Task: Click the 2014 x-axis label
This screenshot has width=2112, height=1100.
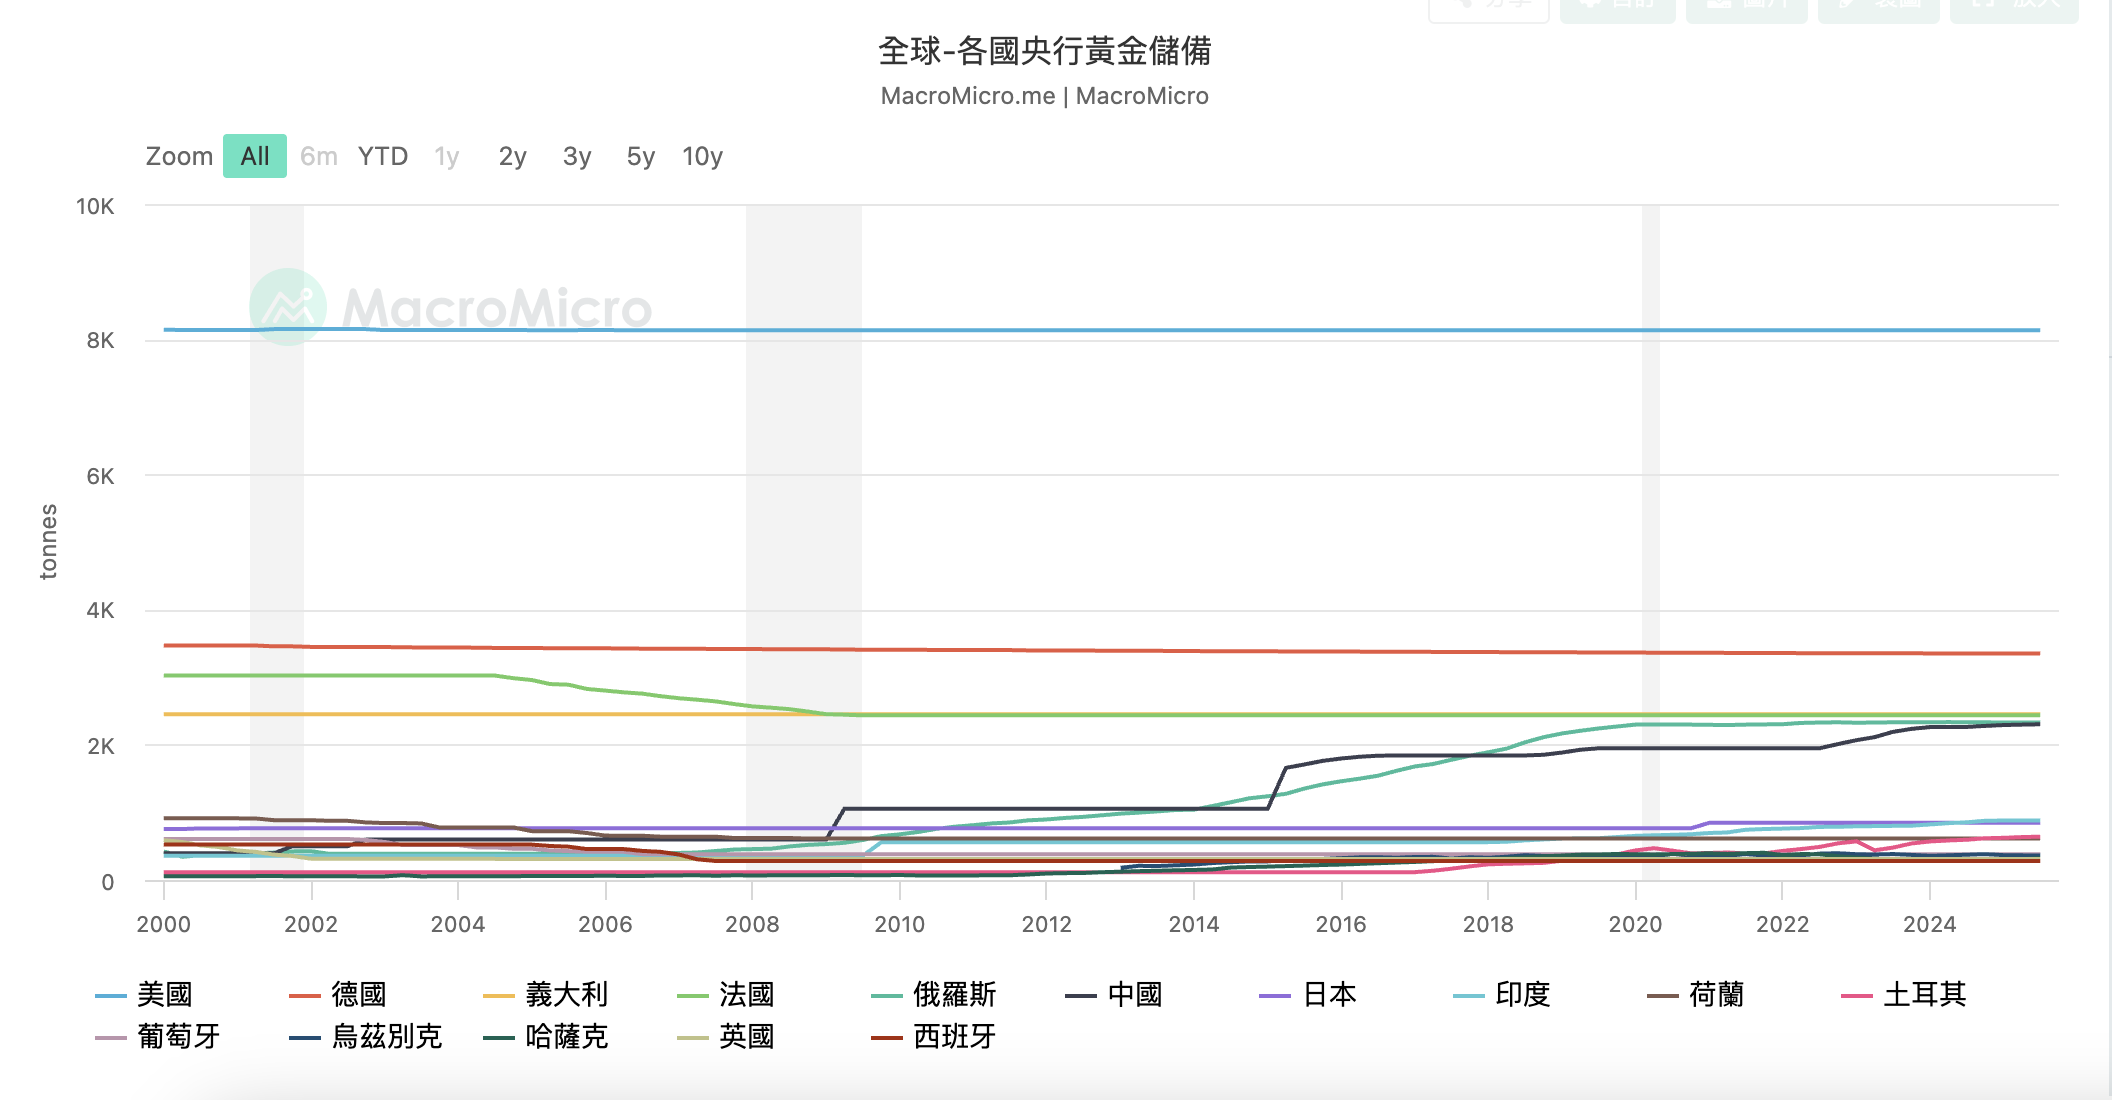Action: click(1194, 924)
